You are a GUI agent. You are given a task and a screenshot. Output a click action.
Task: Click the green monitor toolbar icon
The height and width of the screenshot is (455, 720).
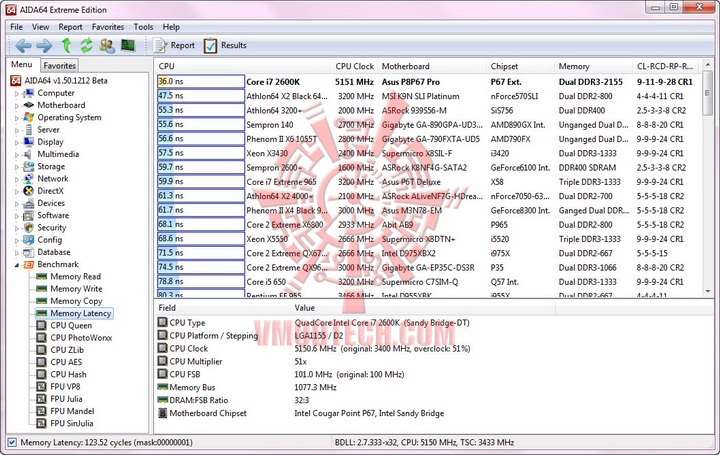tap(128, 45)
